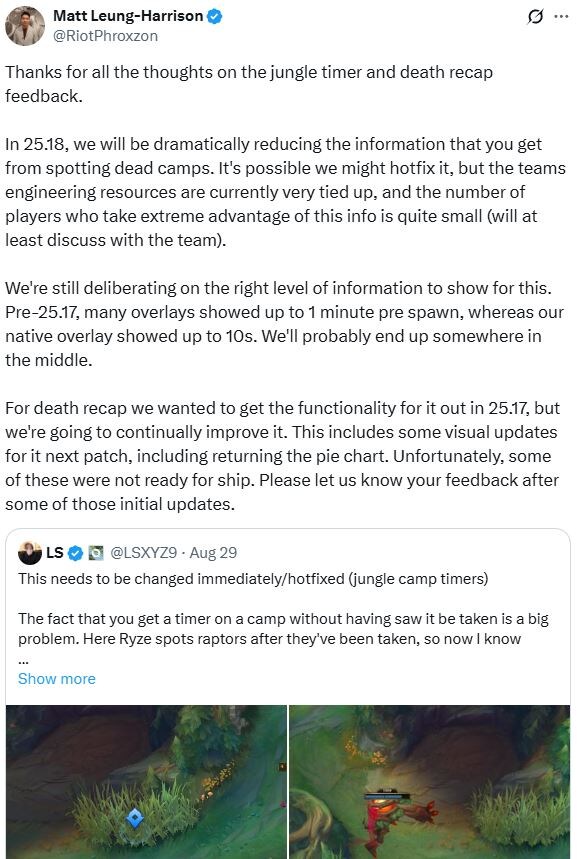Open the Matt Leung-Harrison name link
Screen dimensions: 581x859
(128, 16)
